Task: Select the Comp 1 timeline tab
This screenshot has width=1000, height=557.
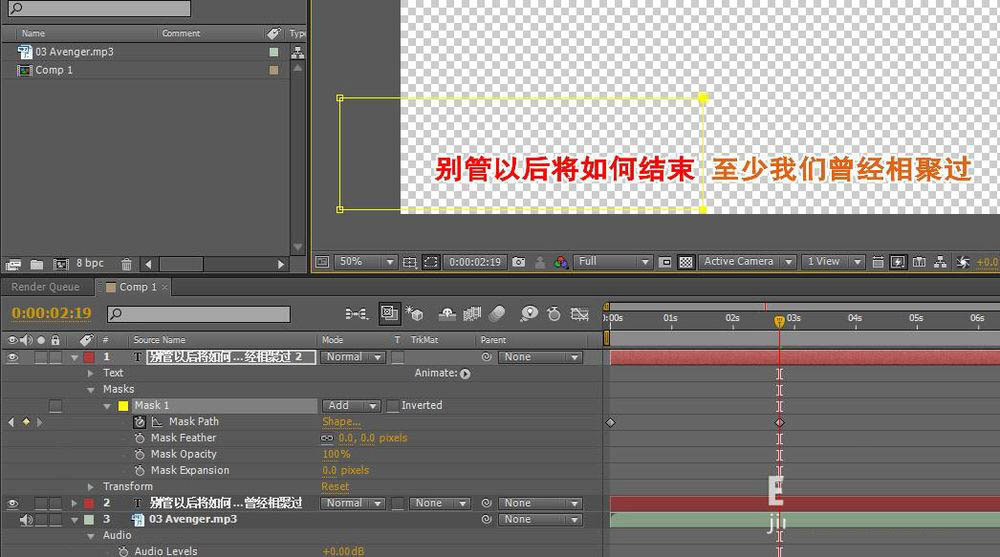Action: pos(137,287)
